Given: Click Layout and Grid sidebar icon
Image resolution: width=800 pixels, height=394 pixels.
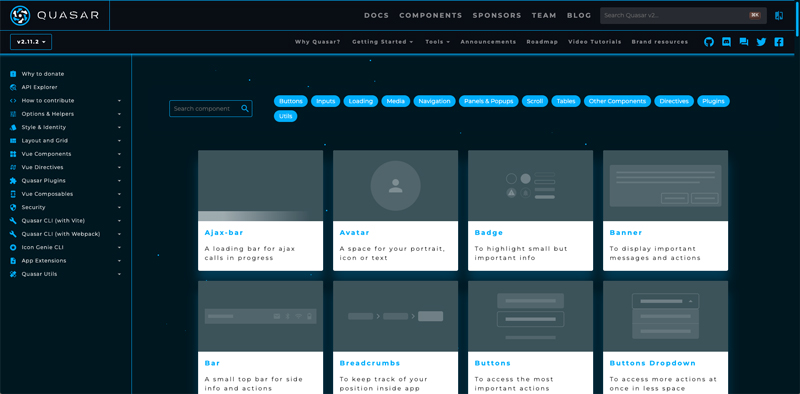Looking at the screenshot, I should click(13, 140).
